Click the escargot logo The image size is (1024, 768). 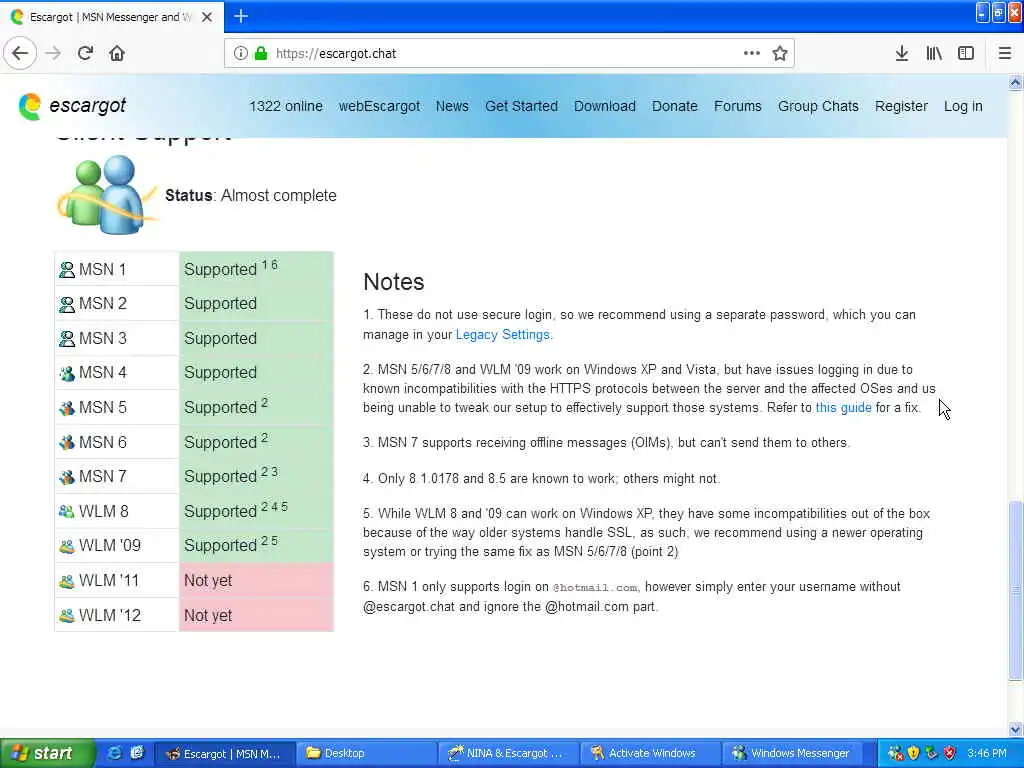pos(72,106)
